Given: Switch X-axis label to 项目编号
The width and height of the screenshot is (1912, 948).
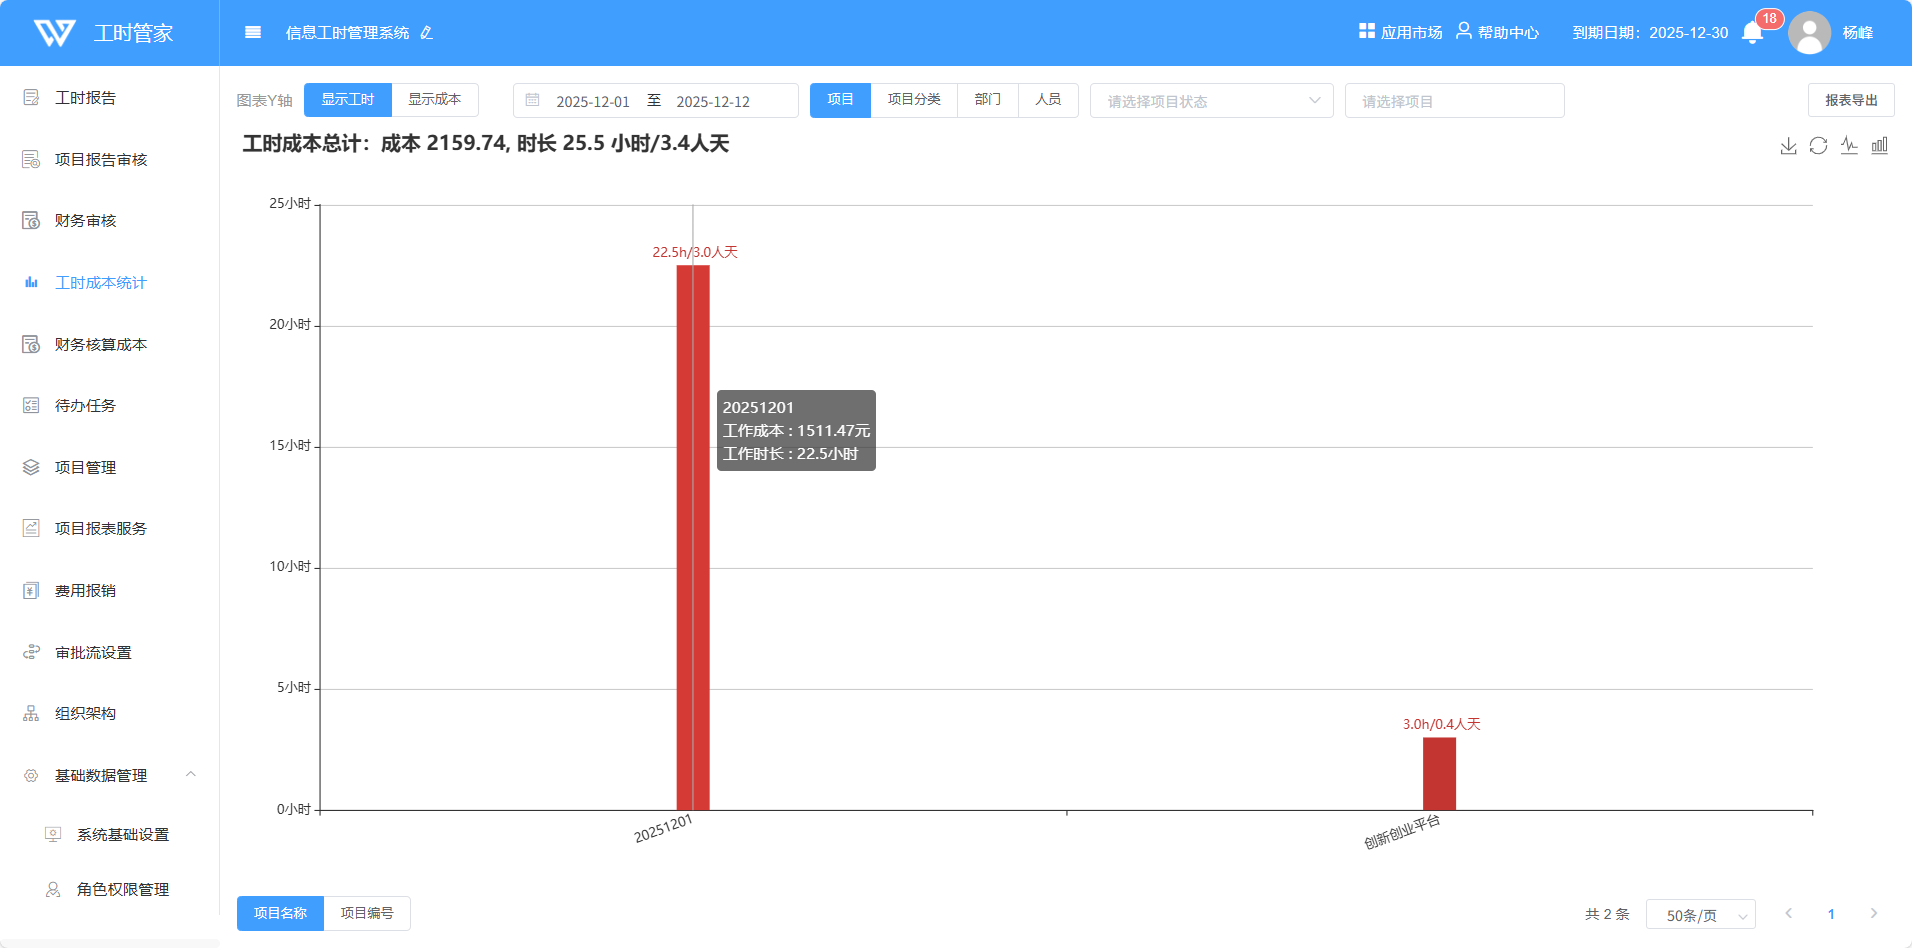Looking at the screenshot, I should pyautogui.click(x=367, y=913).
